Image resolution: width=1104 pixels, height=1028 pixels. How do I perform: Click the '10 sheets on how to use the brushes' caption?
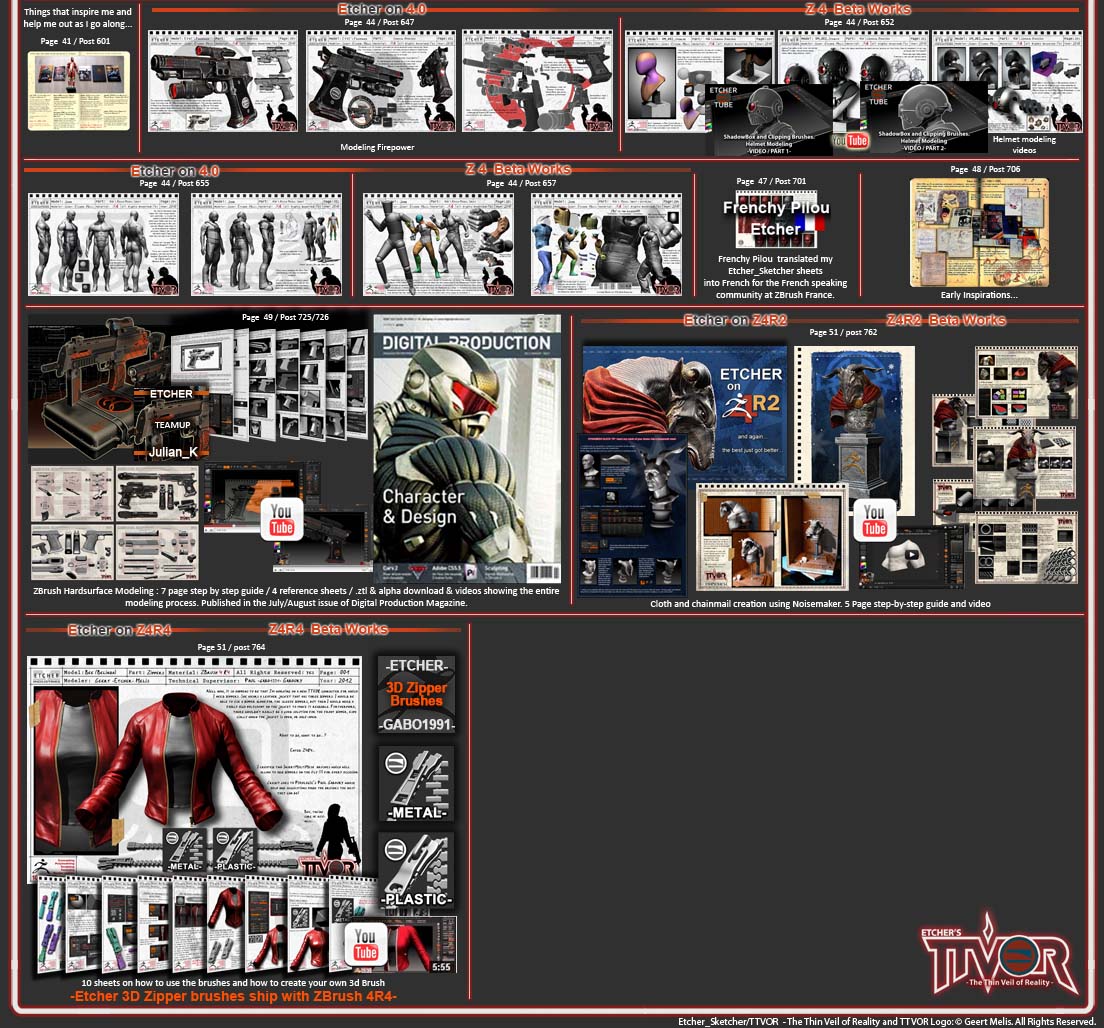[233, 982]
